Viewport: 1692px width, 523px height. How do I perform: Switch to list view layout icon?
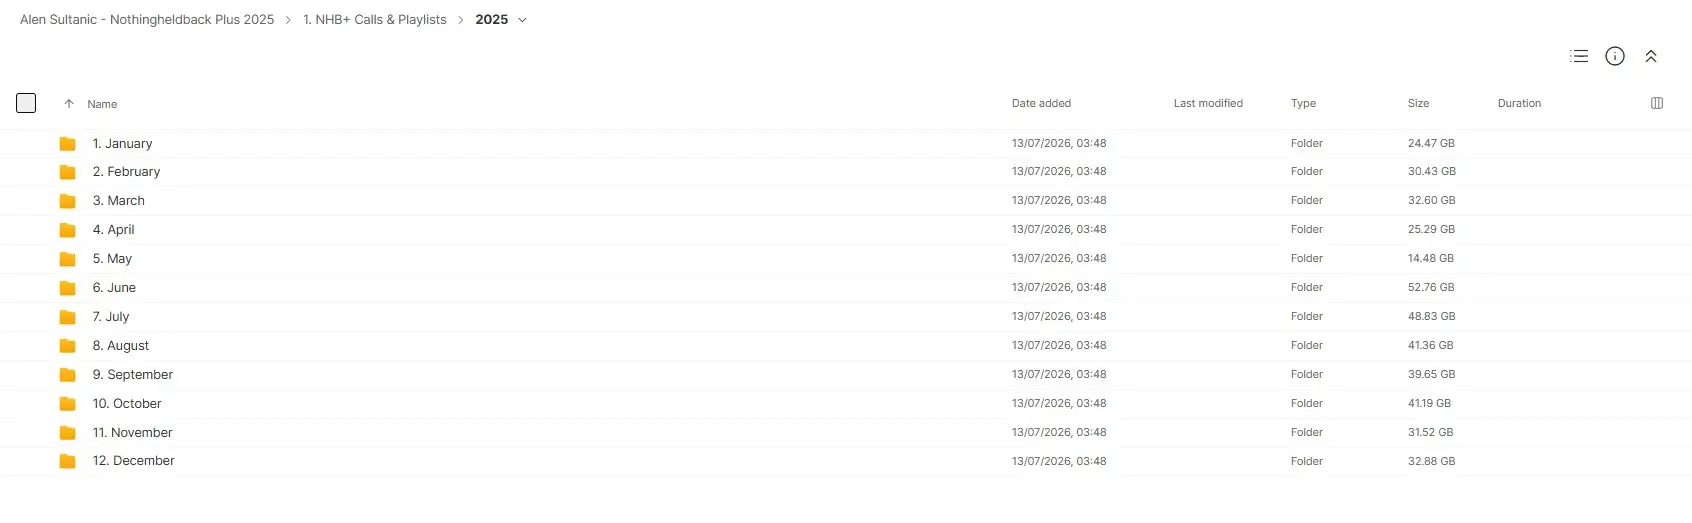[1579, 56]
